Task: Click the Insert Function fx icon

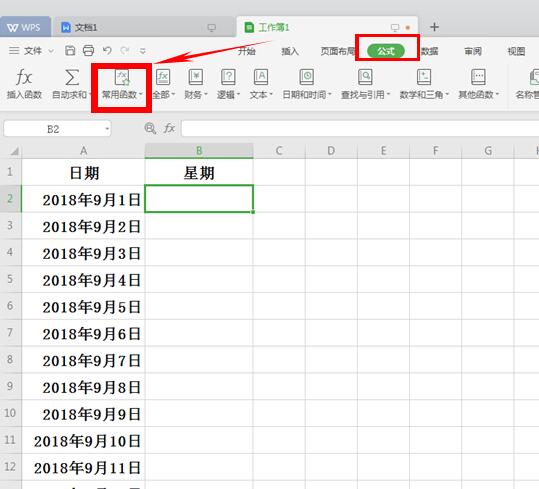Action: tap(24, 77)
